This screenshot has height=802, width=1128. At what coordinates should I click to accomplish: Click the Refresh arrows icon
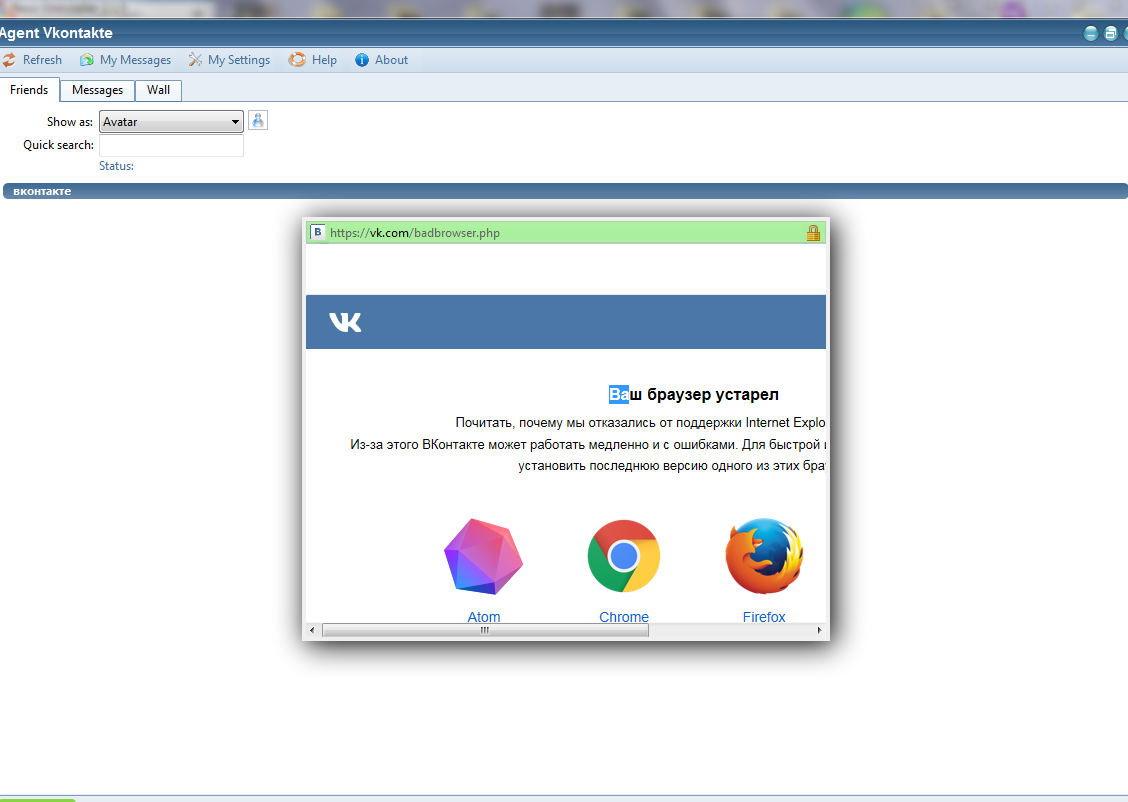click(x=9, y=60)
